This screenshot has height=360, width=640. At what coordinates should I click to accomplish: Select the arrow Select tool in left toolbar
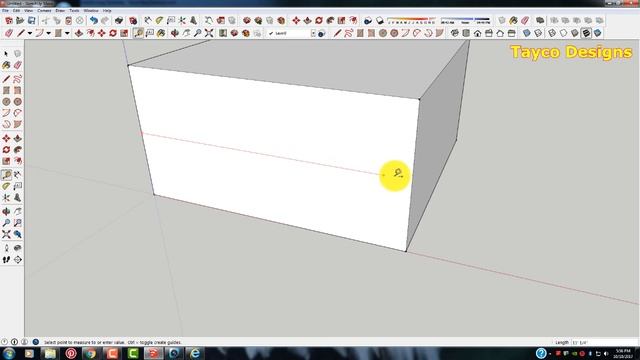[x=6, y=54]
